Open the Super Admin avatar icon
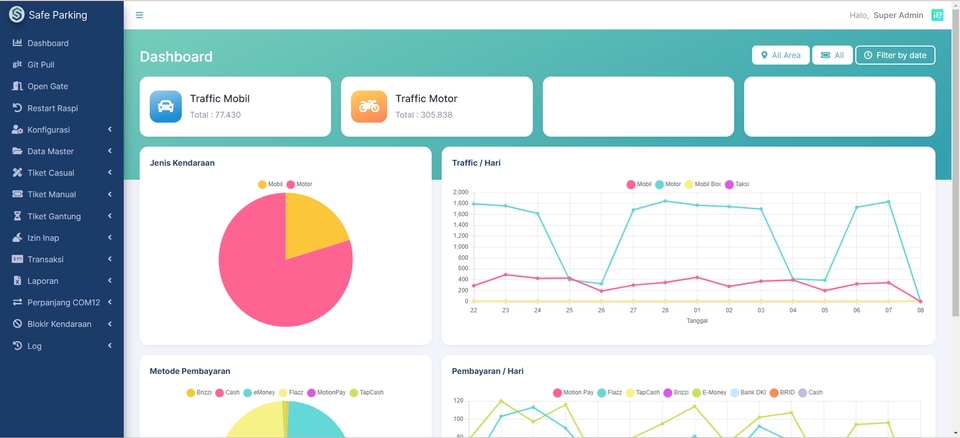Screen dimensions: 960x438 pyautogui.click(x=937, y=15)
